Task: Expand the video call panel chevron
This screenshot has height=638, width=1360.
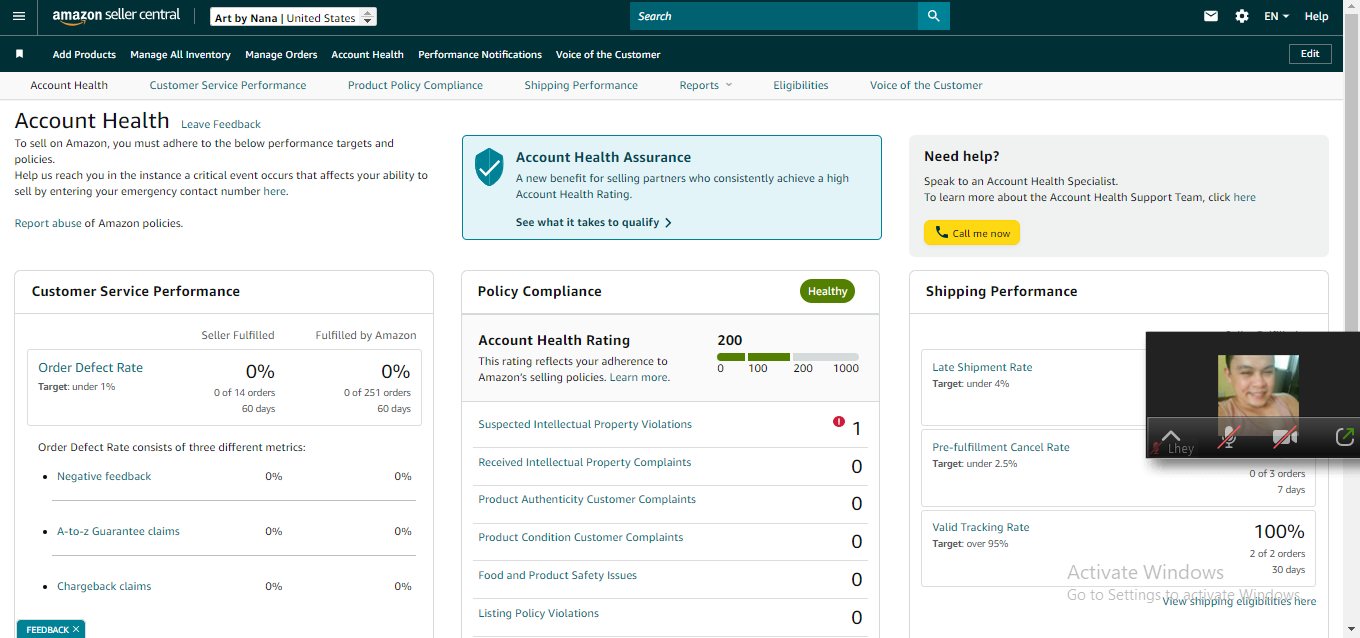Action: [1171, 436]
